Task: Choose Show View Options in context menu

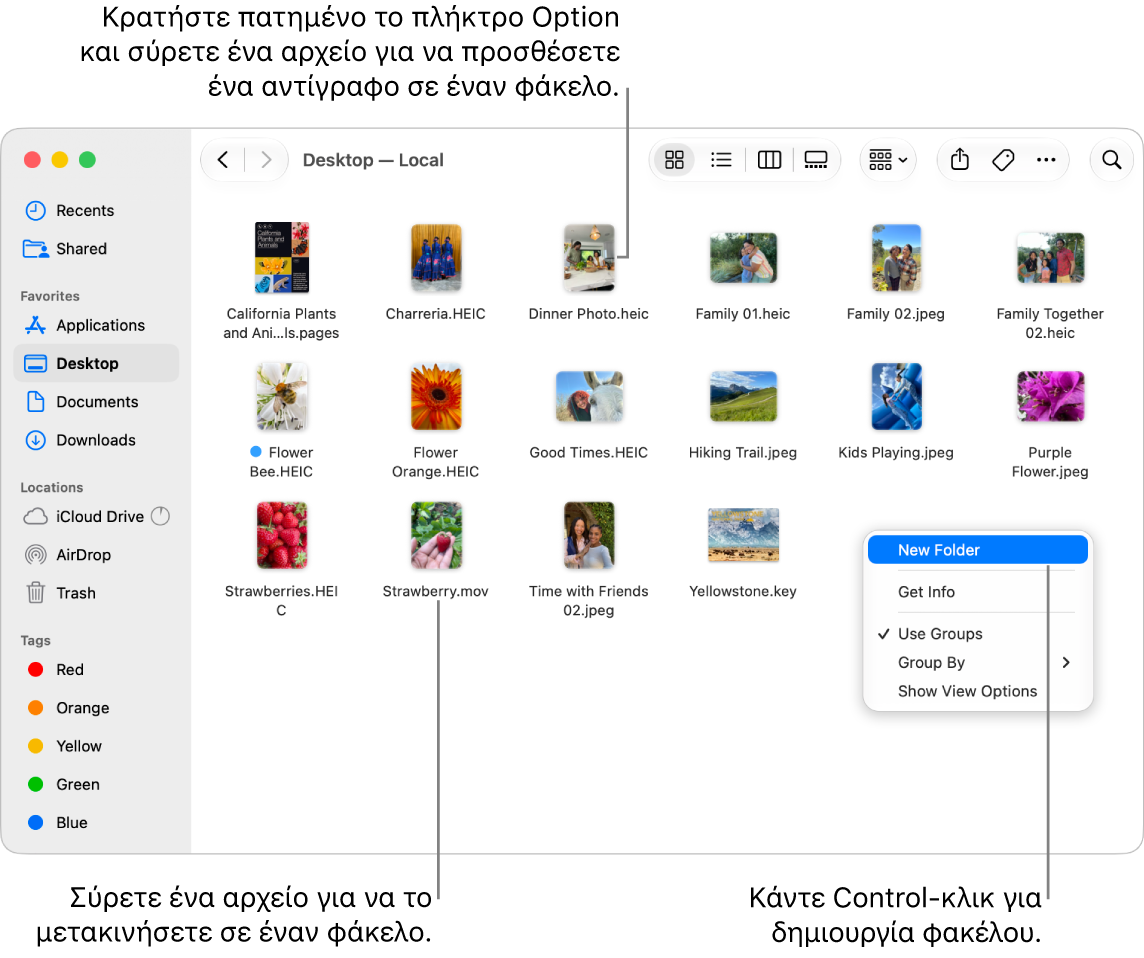Action: click(x=978, y=691)
